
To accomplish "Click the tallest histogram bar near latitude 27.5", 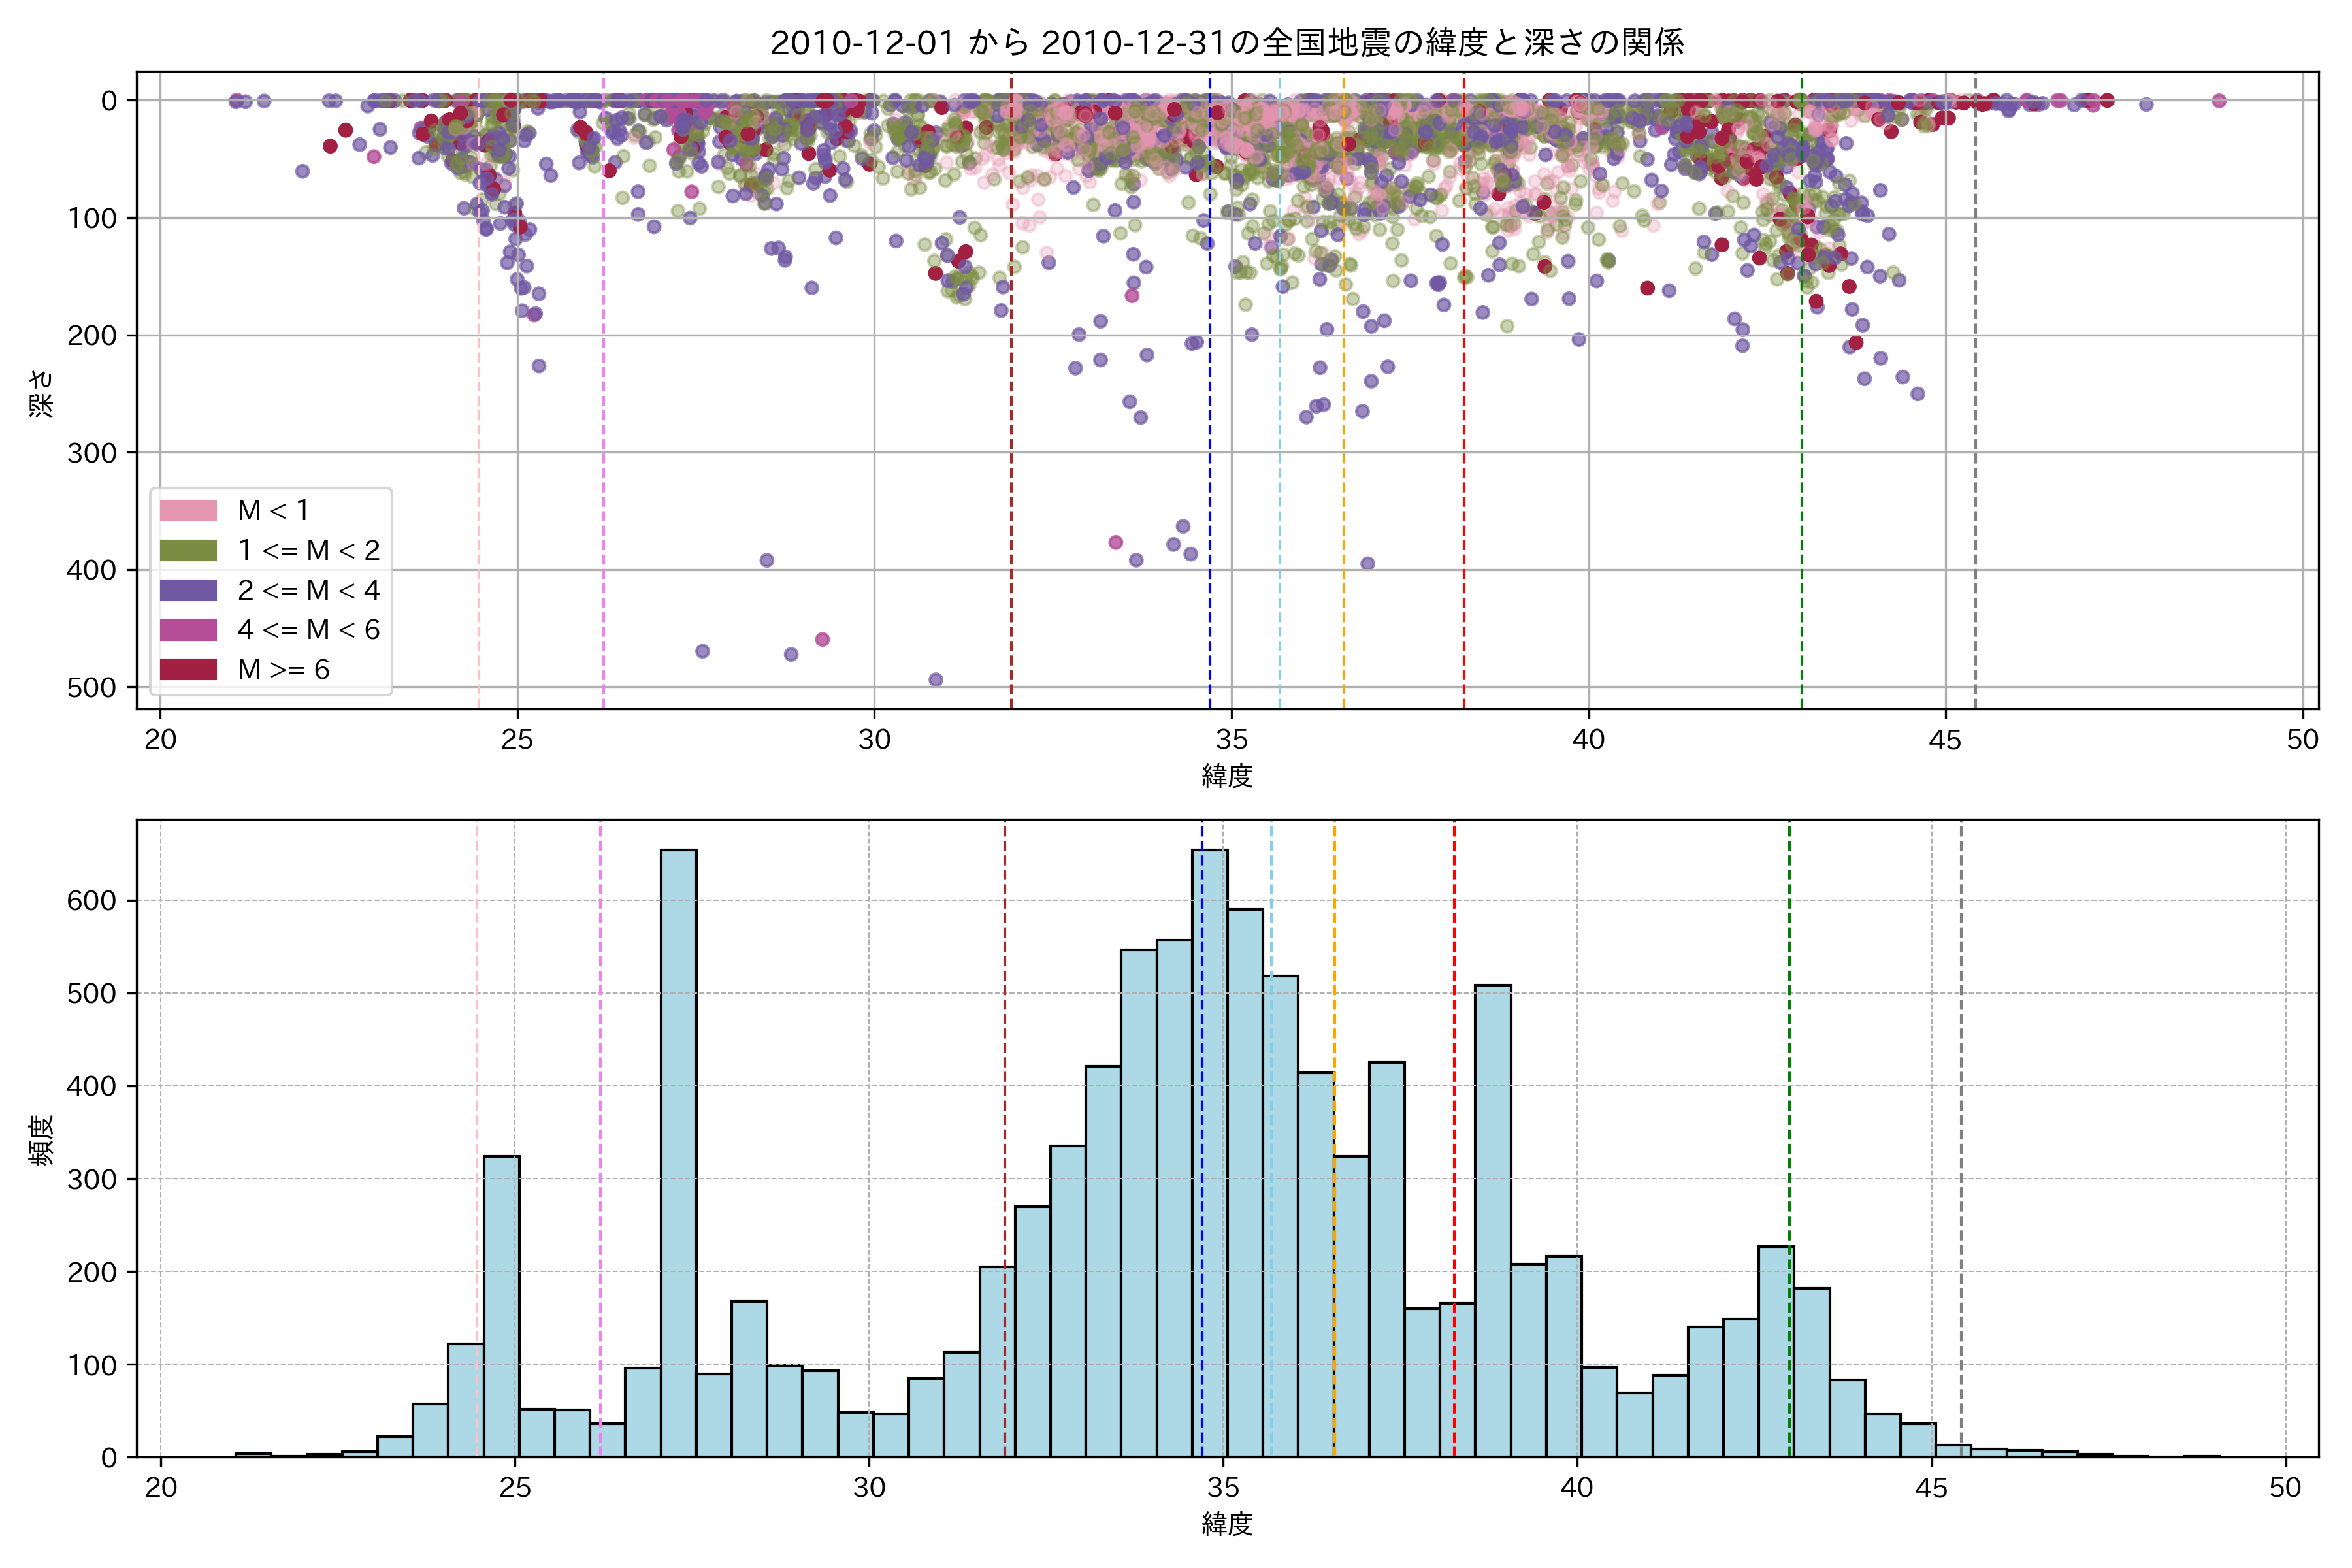I will click(679, 1150).
